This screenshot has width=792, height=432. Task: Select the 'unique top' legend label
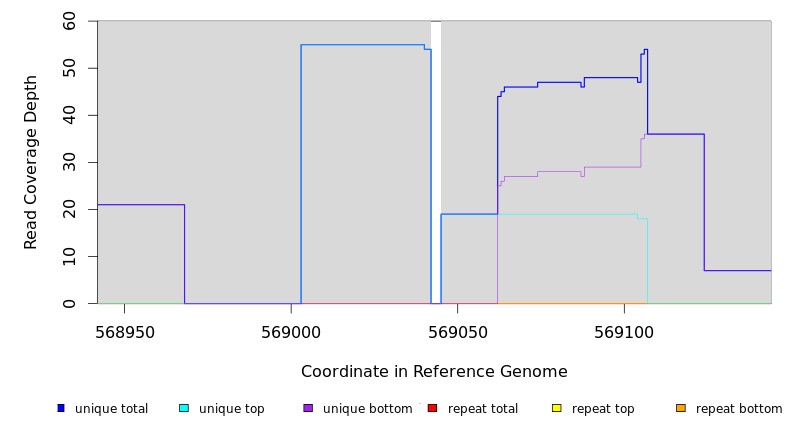[231, 409]
